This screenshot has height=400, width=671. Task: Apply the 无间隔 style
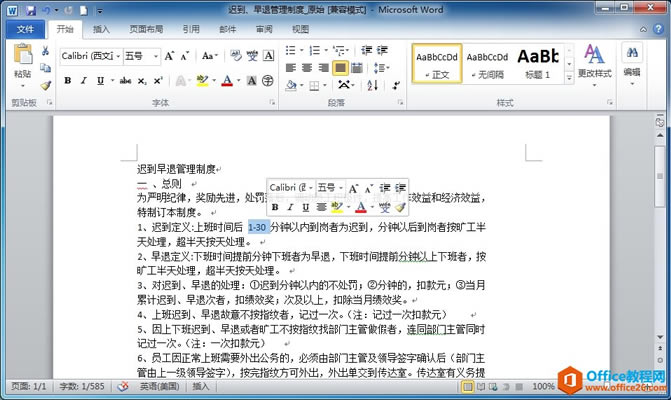pos(487,63)
